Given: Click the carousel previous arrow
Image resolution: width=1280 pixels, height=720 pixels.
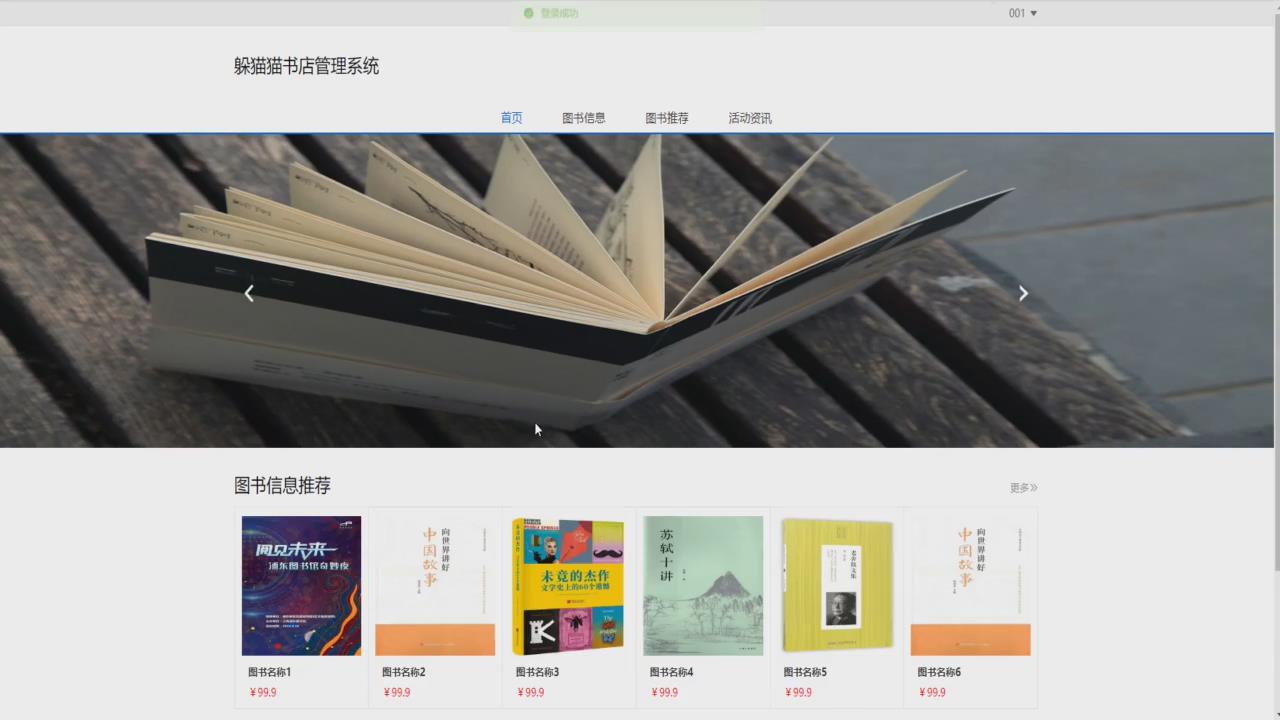Looking at the screenshot, I should click(x=249, y=292).
